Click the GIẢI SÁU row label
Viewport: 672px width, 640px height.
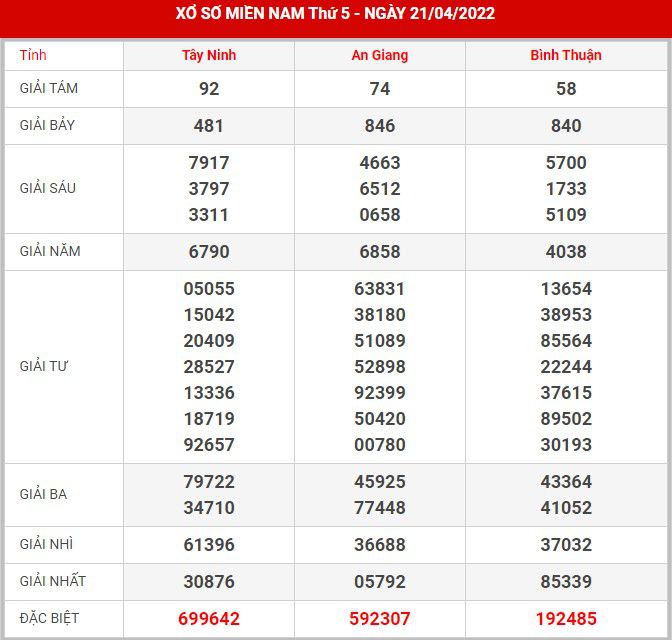point(48,188)
